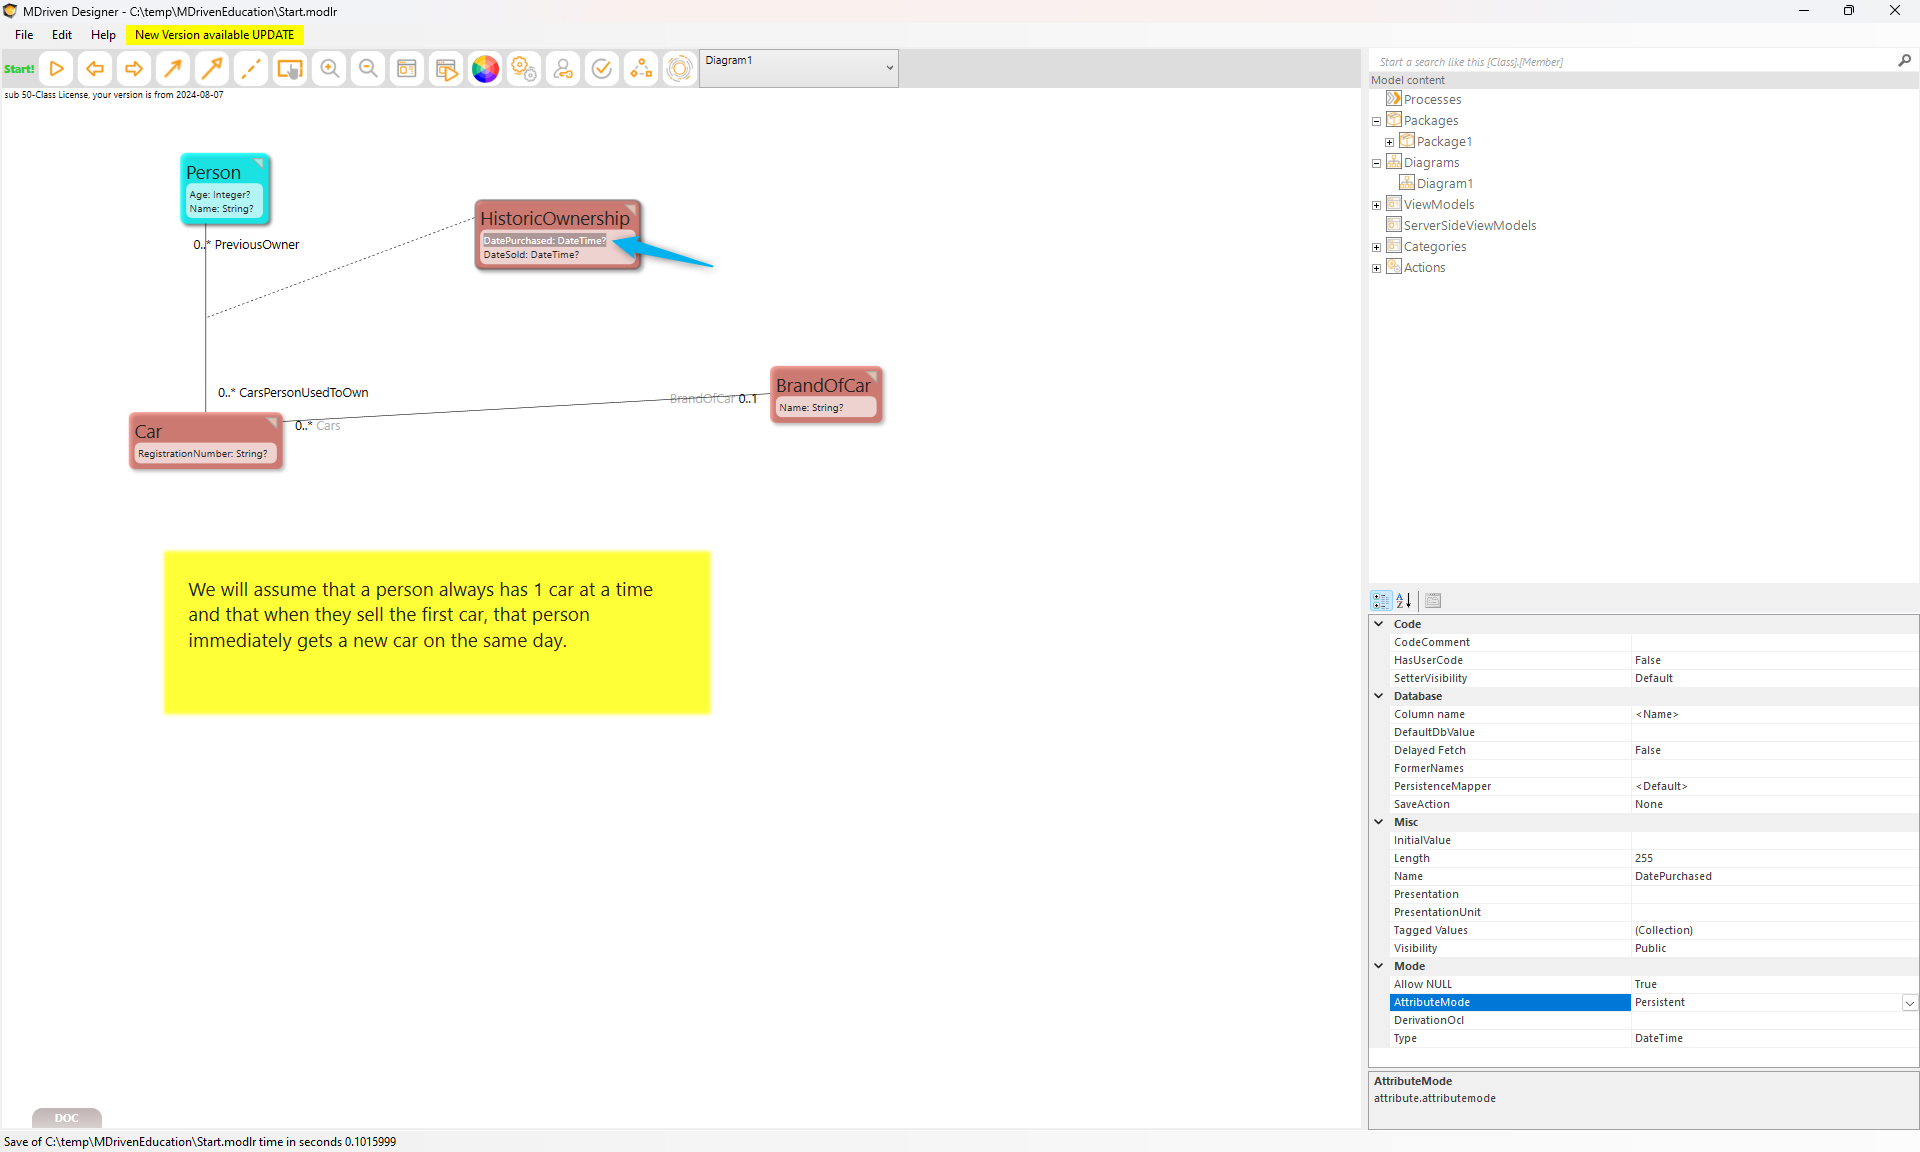Click the user with key icon
The height and width of the screenshot is (1152, 1920).
[563, 69]
